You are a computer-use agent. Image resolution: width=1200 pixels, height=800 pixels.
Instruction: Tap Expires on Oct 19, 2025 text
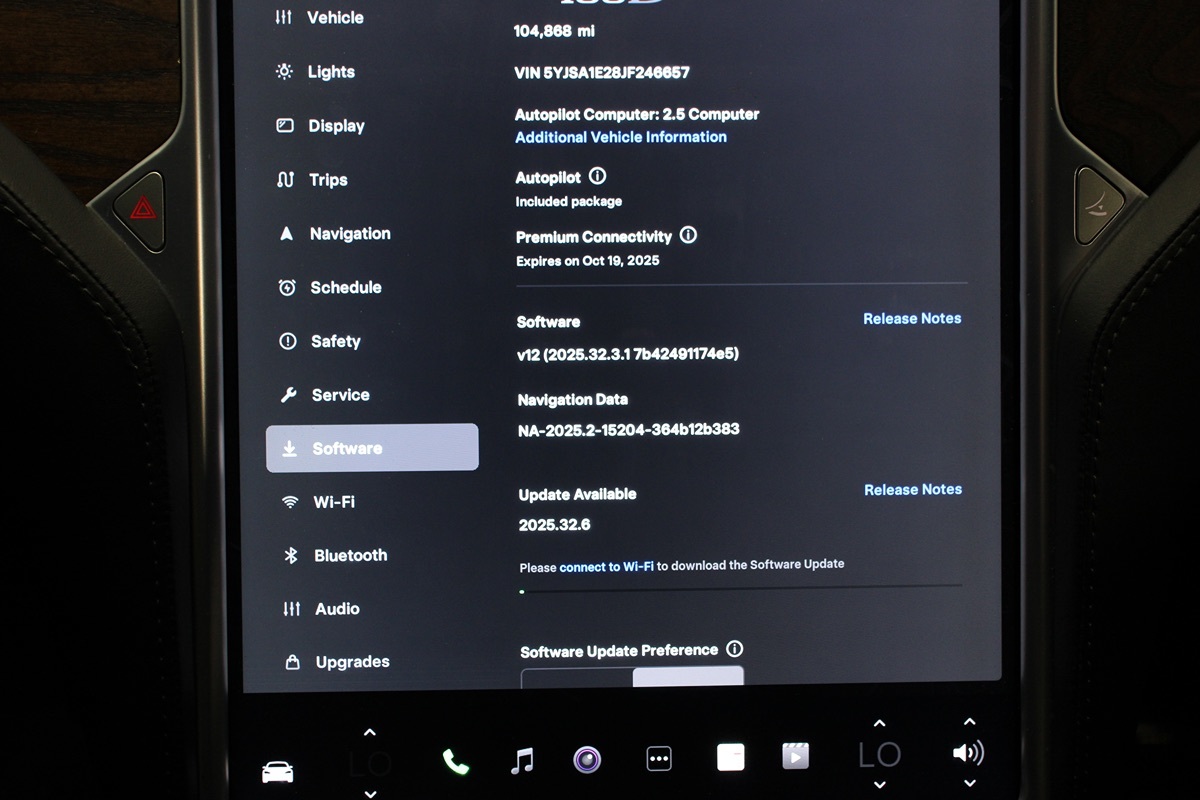click(x=588, y=261)
